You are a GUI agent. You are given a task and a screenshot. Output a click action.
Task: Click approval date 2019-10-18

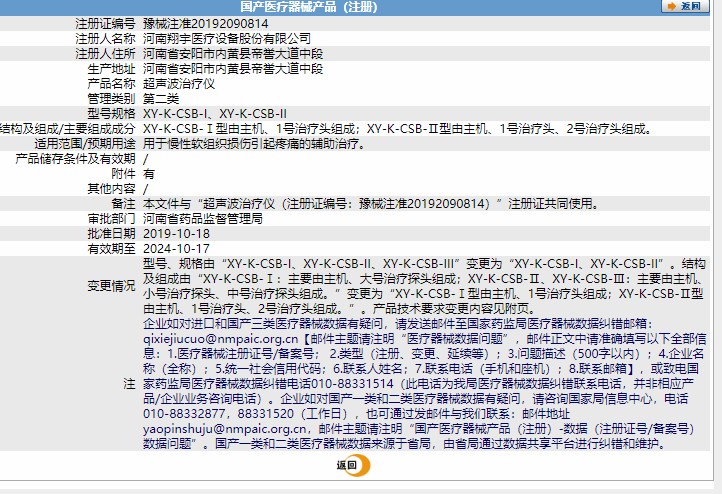click(x=176, y=234)
